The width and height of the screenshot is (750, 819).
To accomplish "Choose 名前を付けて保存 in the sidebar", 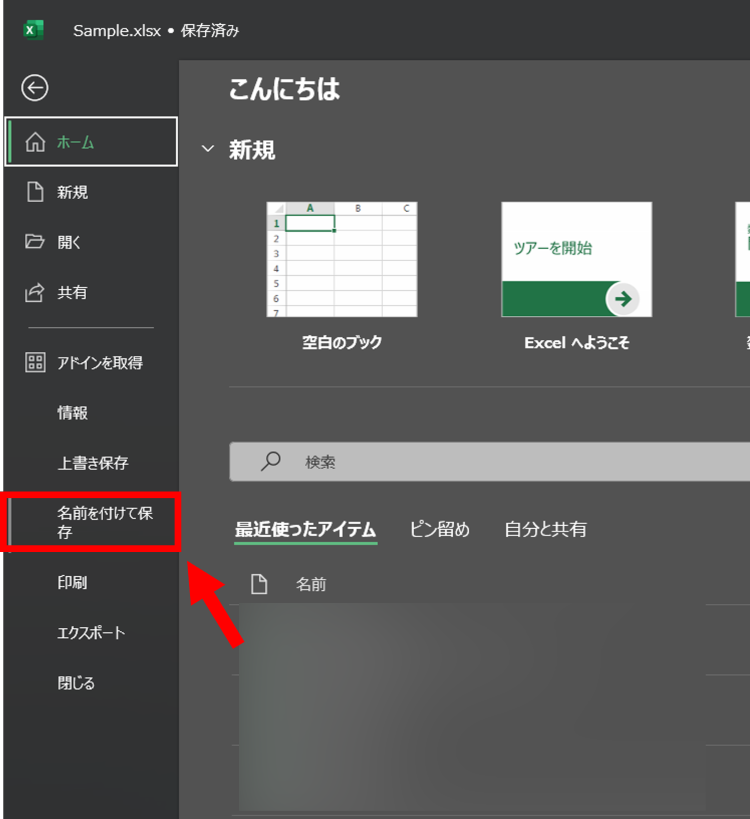I will click(91, 522).
